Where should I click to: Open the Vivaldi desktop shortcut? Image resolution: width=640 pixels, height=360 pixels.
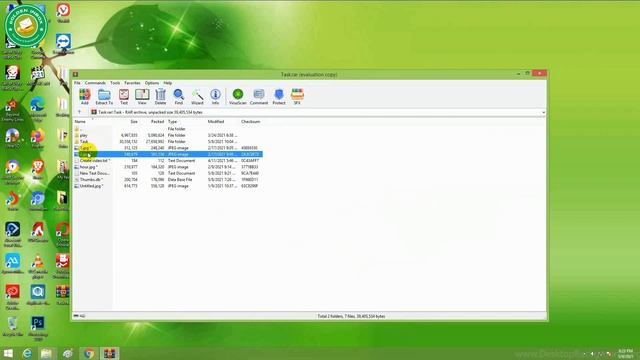point(63,13)
